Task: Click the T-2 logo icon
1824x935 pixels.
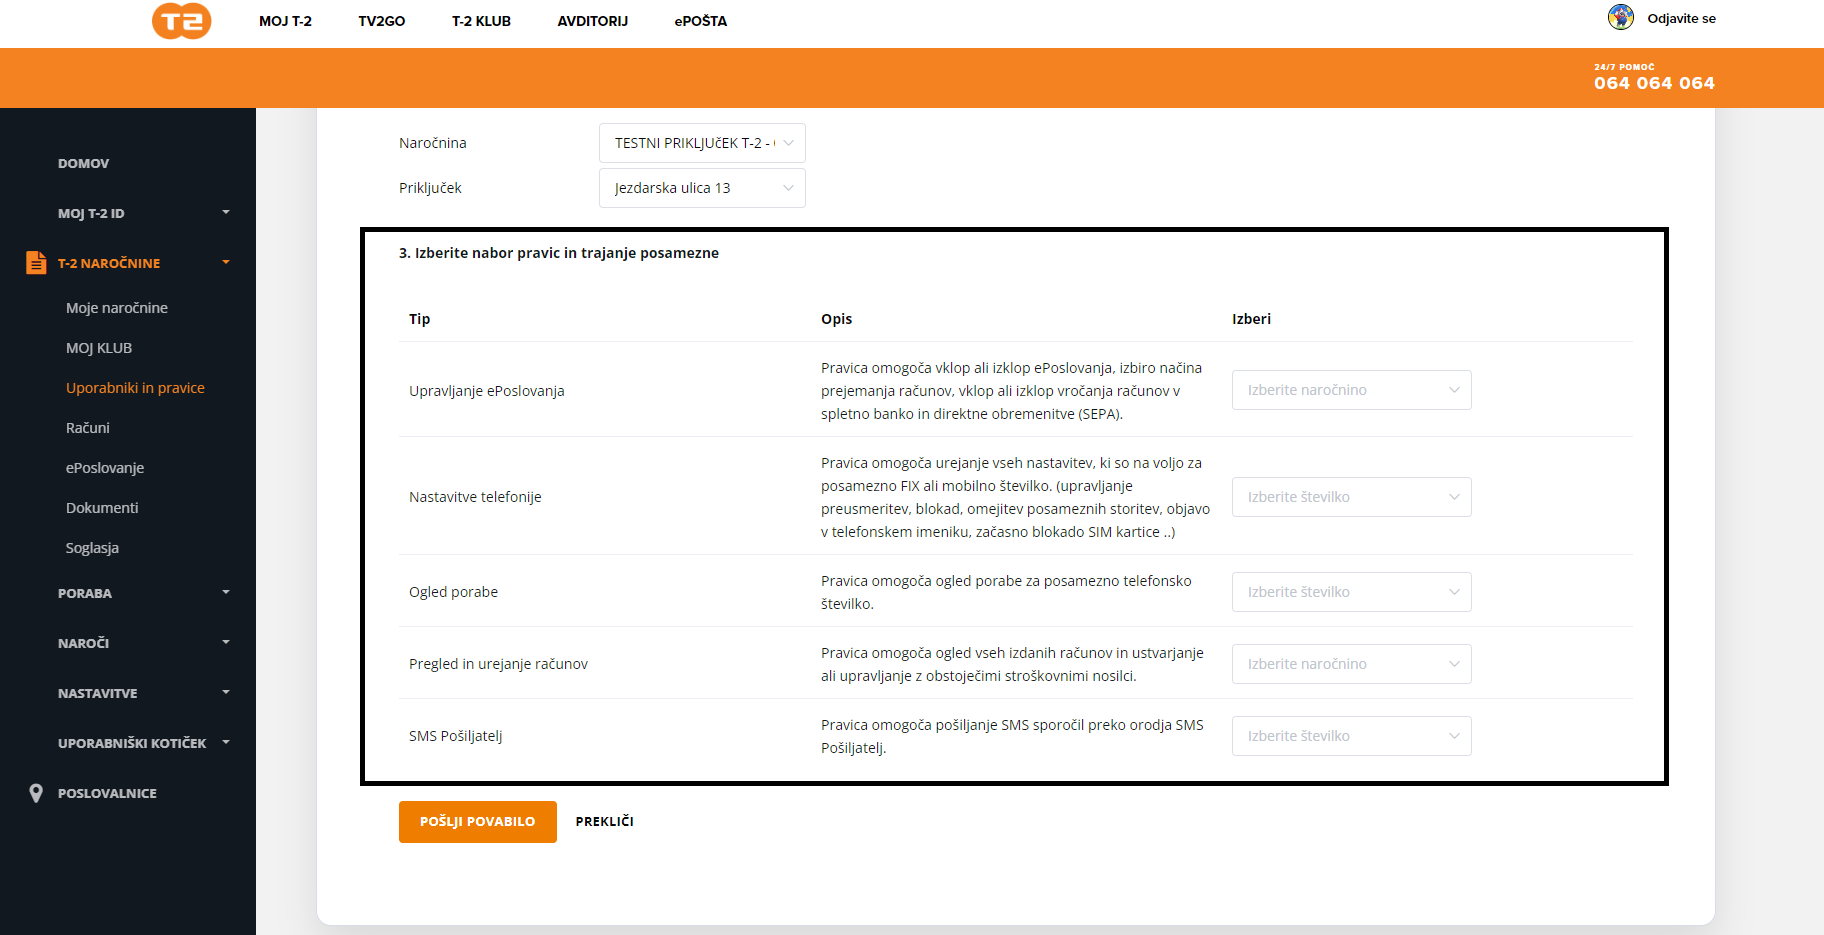Action: point(181,21)
